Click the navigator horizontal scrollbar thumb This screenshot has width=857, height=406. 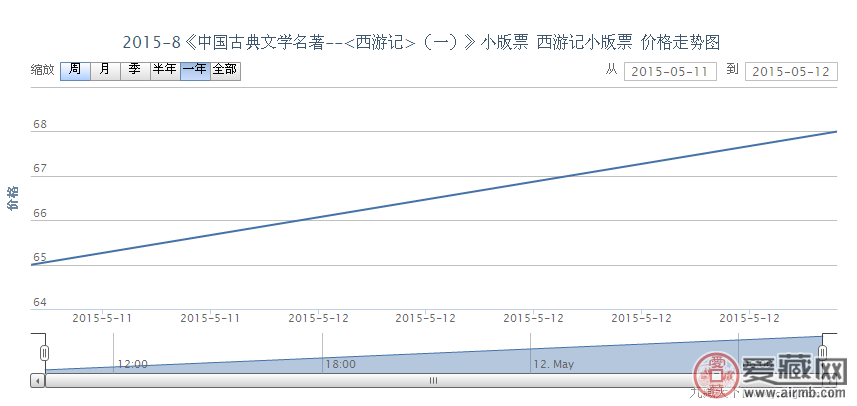[x=433, y=380]
